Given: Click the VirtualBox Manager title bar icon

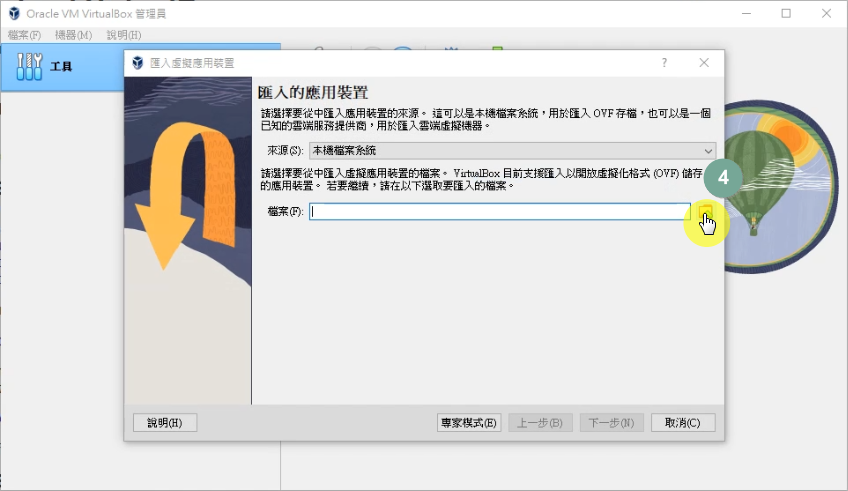Looking at the screenshot, I should [x=14, y=14].
